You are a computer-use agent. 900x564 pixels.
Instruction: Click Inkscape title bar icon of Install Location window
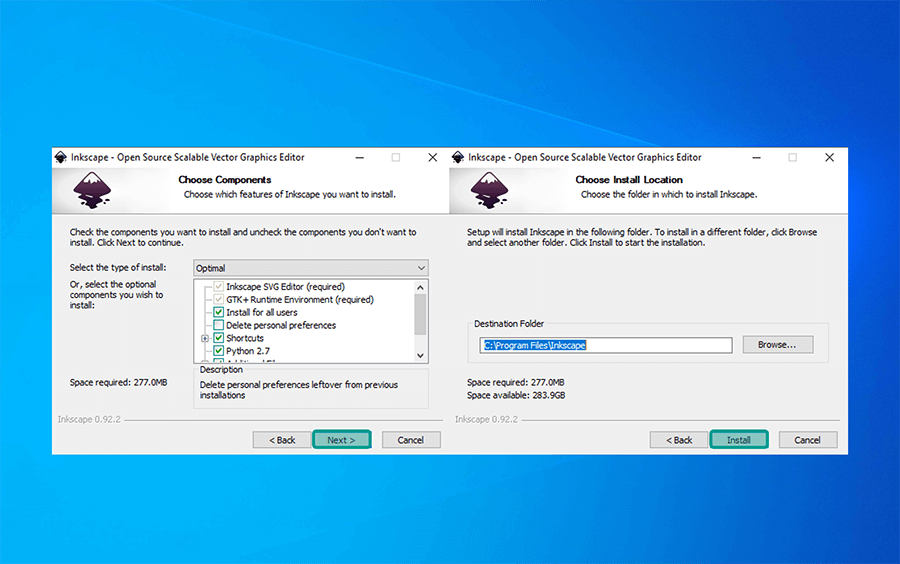click(x=458, y=157)
